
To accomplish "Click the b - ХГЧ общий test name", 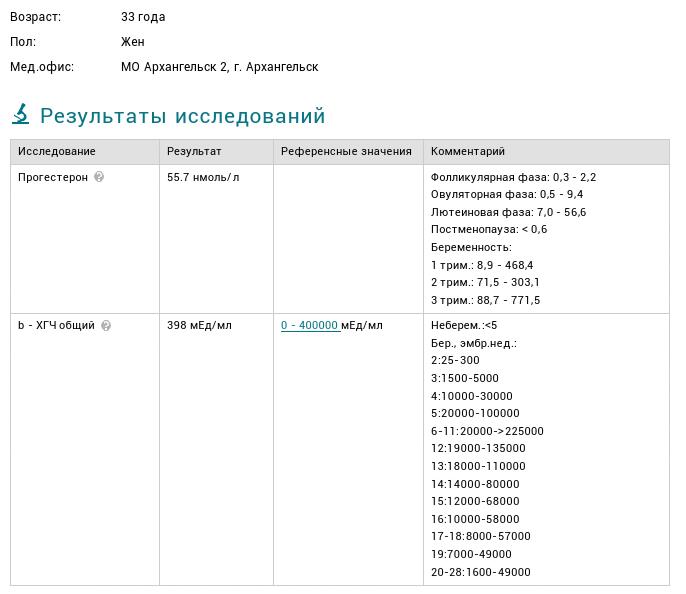I will click(56, 325).
